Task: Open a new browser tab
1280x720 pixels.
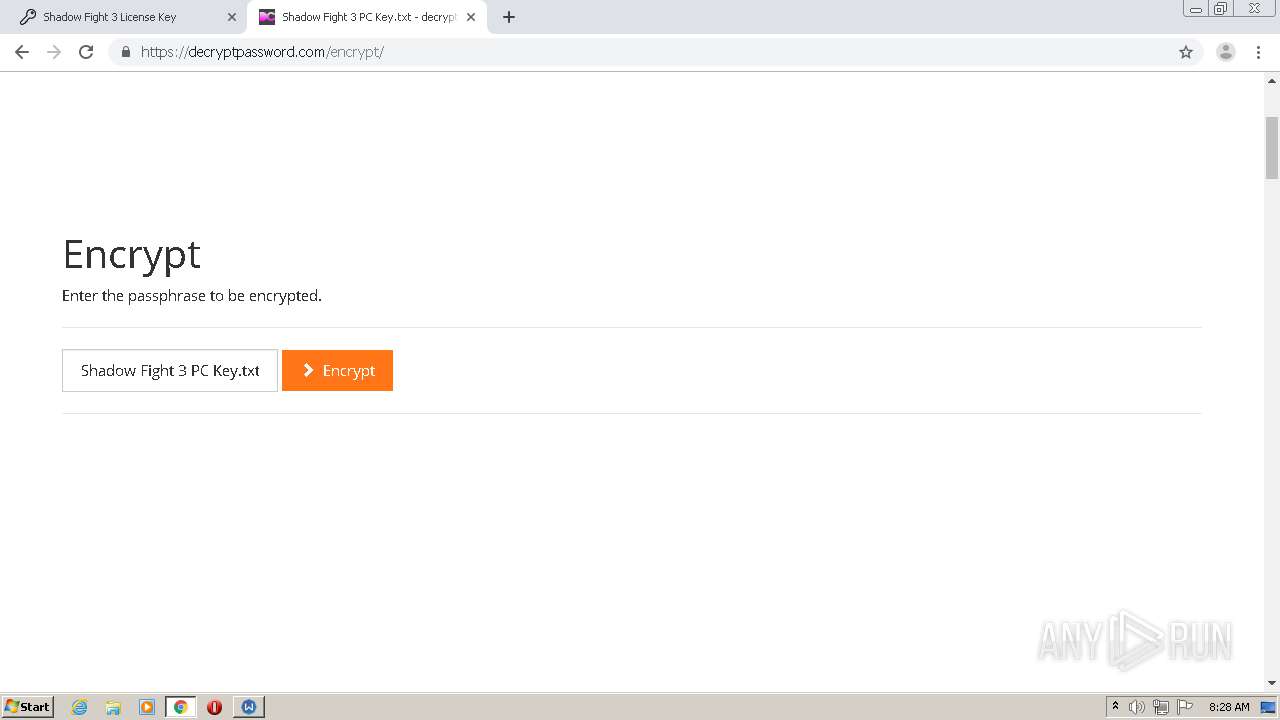Action: [508, 17]
